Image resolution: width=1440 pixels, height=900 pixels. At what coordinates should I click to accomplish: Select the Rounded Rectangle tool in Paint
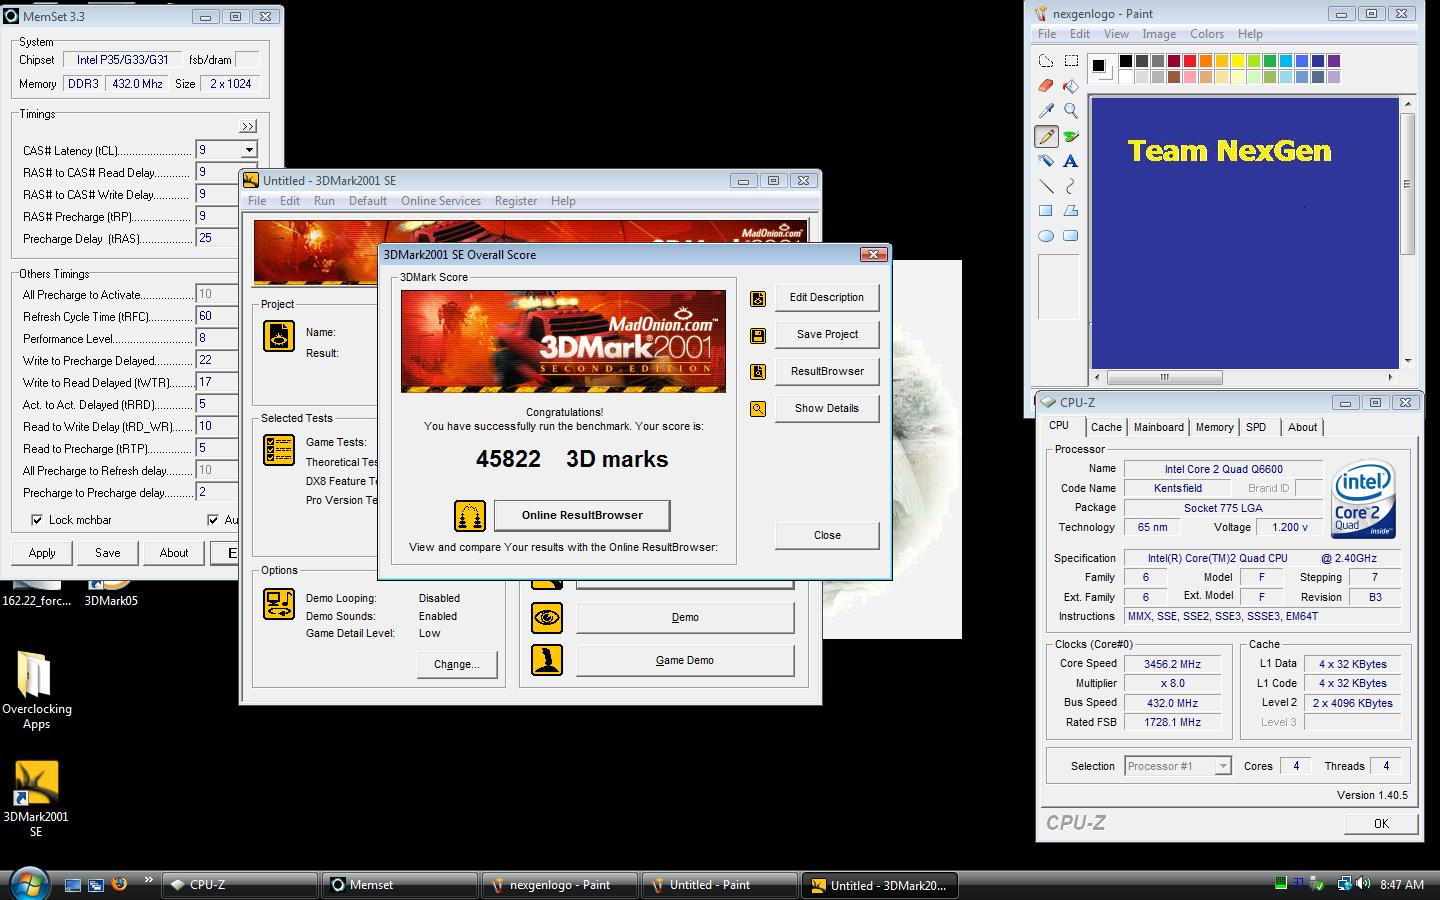pos(1071,236)
